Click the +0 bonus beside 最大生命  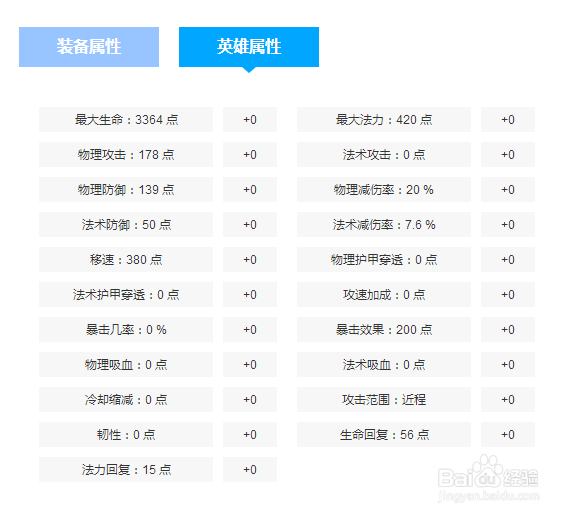pyautogui.click(x=250, y=120)
